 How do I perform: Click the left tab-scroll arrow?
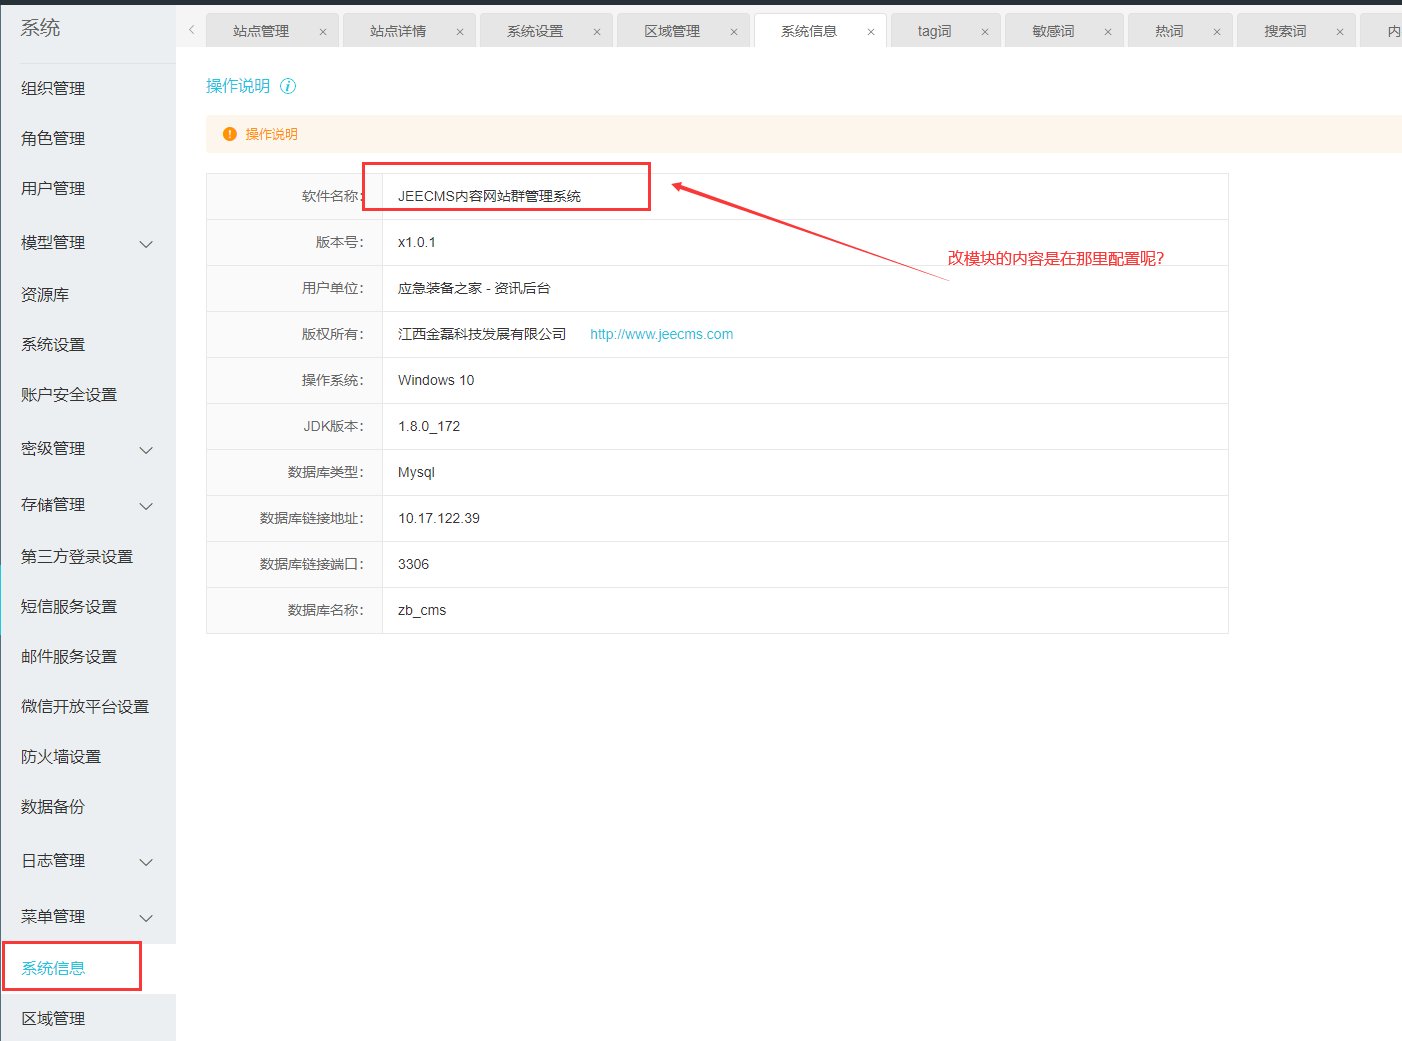click(x=191, y=30)
